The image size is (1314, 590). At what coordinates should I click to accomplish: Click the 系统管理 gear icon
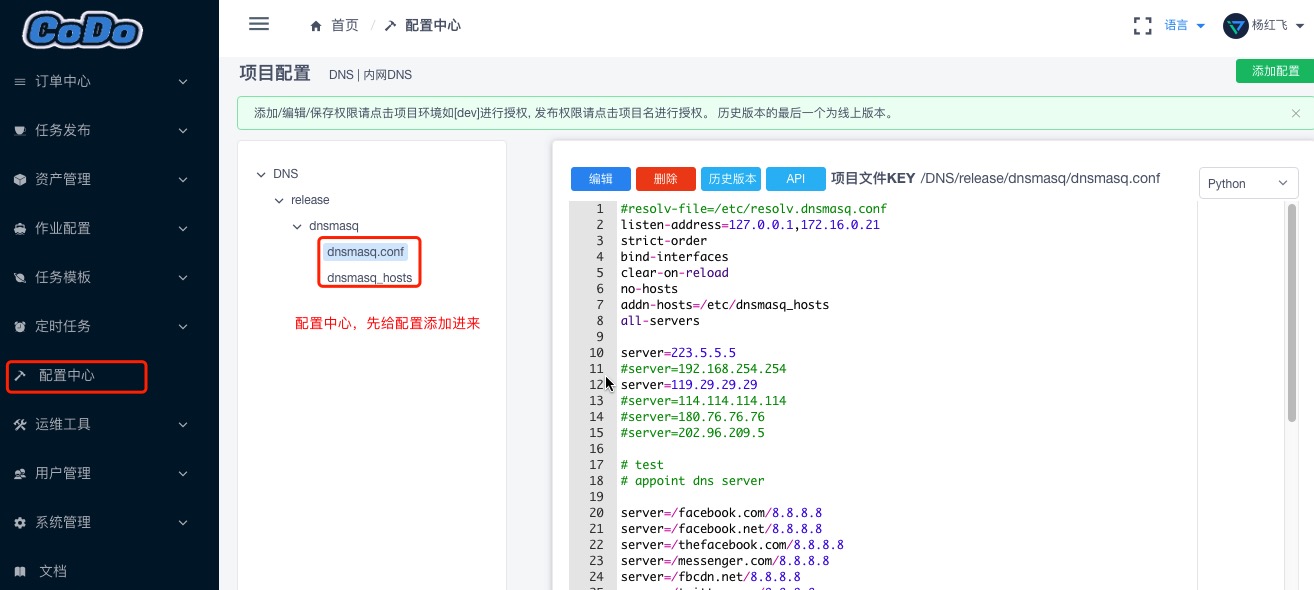point(20,523)
